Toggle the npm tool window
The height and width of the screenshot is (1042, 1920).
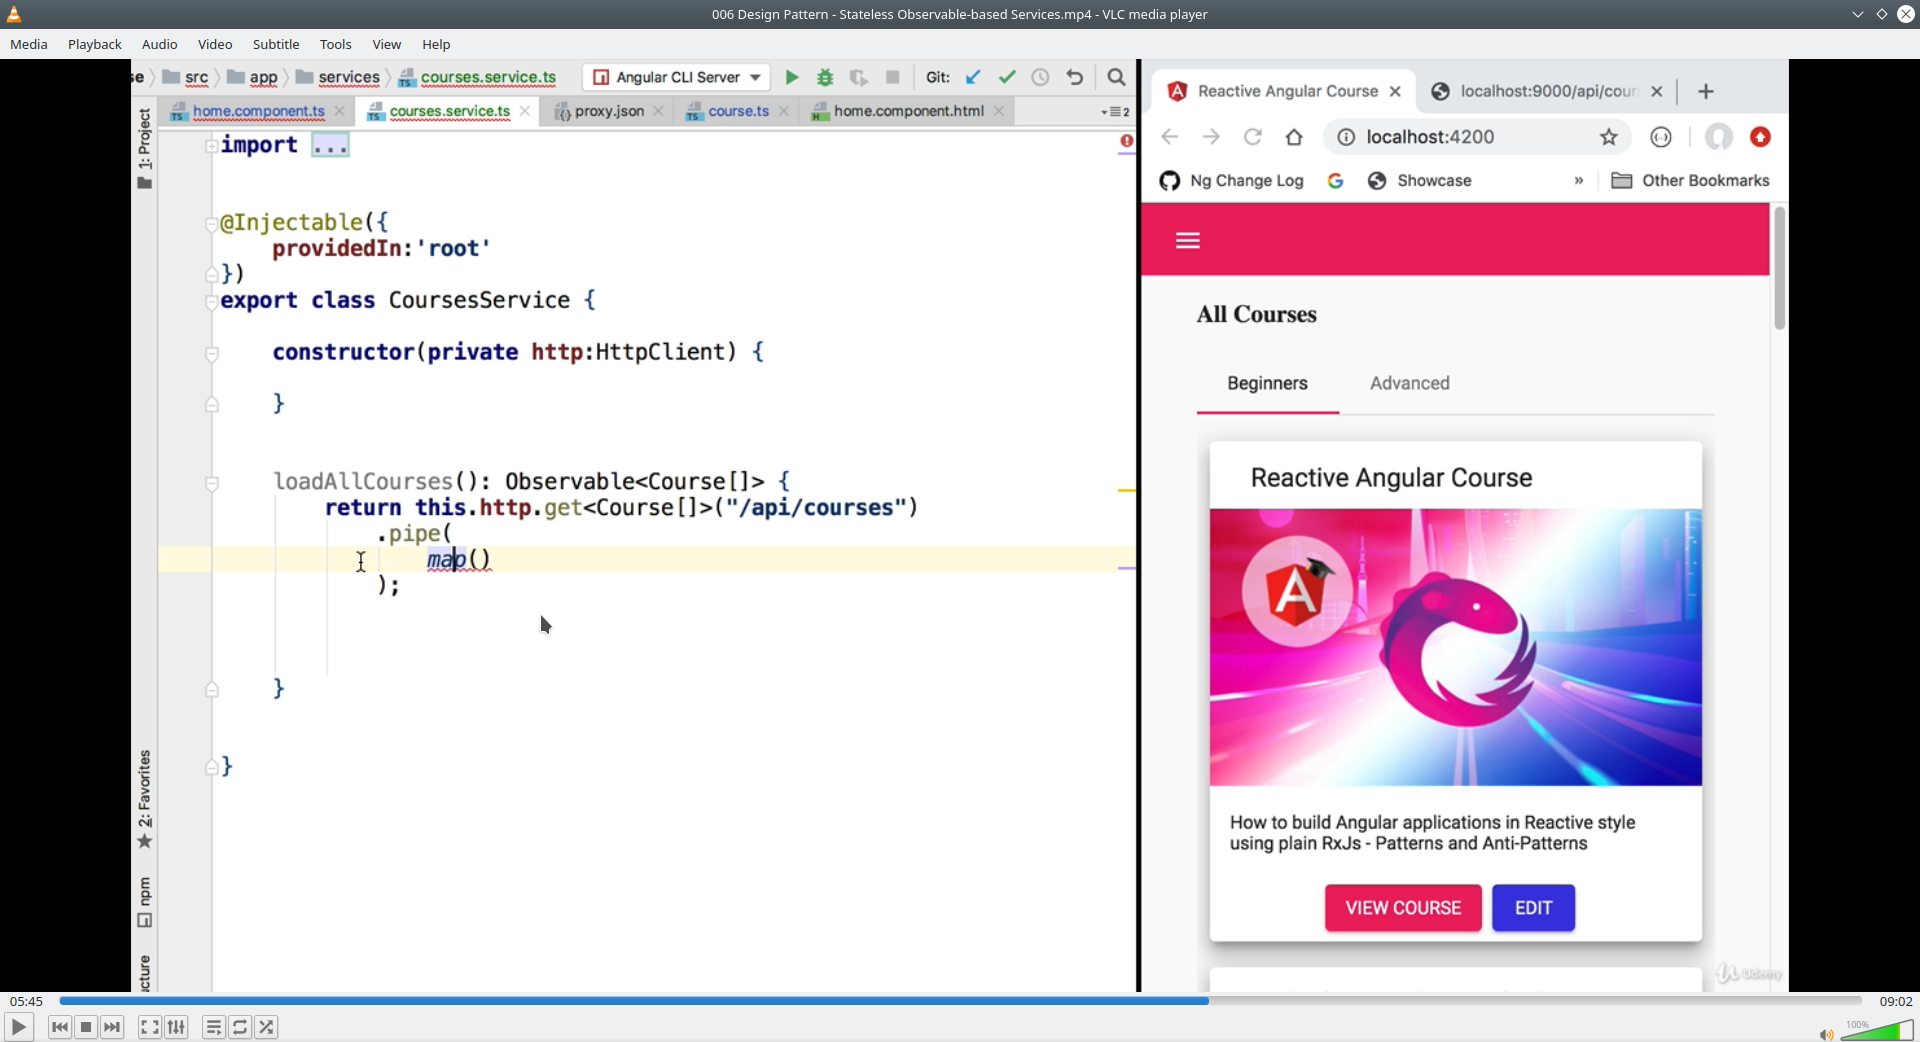pos(145,902)
